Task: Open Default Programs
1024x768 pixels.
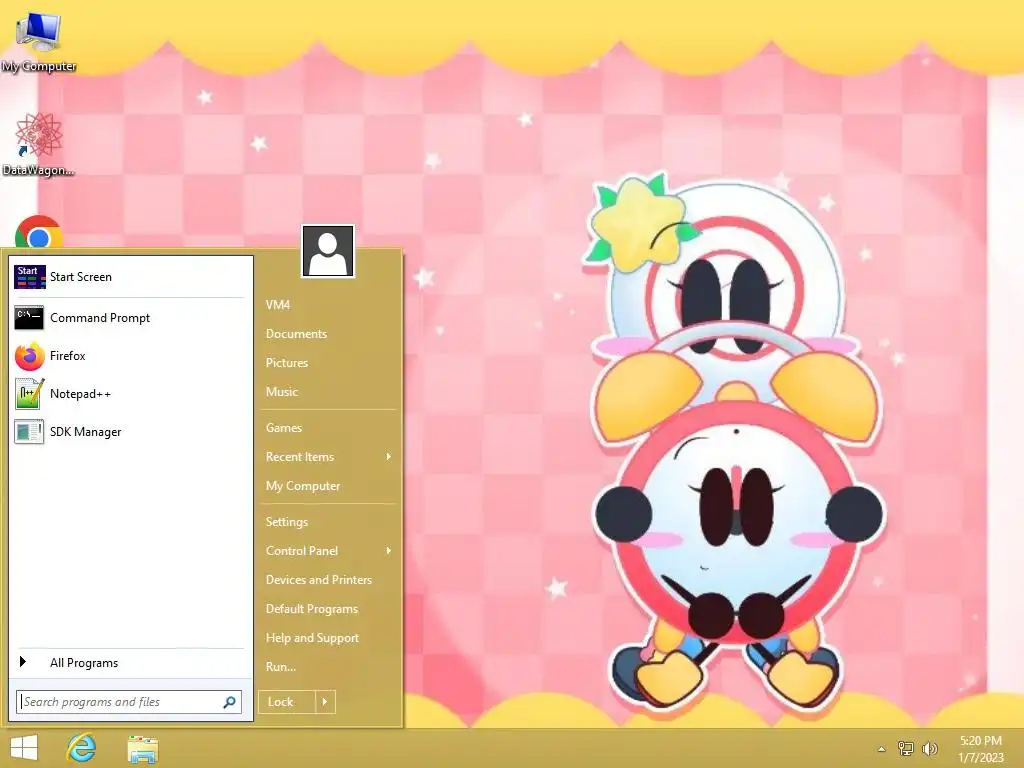Action: (312, 609)
